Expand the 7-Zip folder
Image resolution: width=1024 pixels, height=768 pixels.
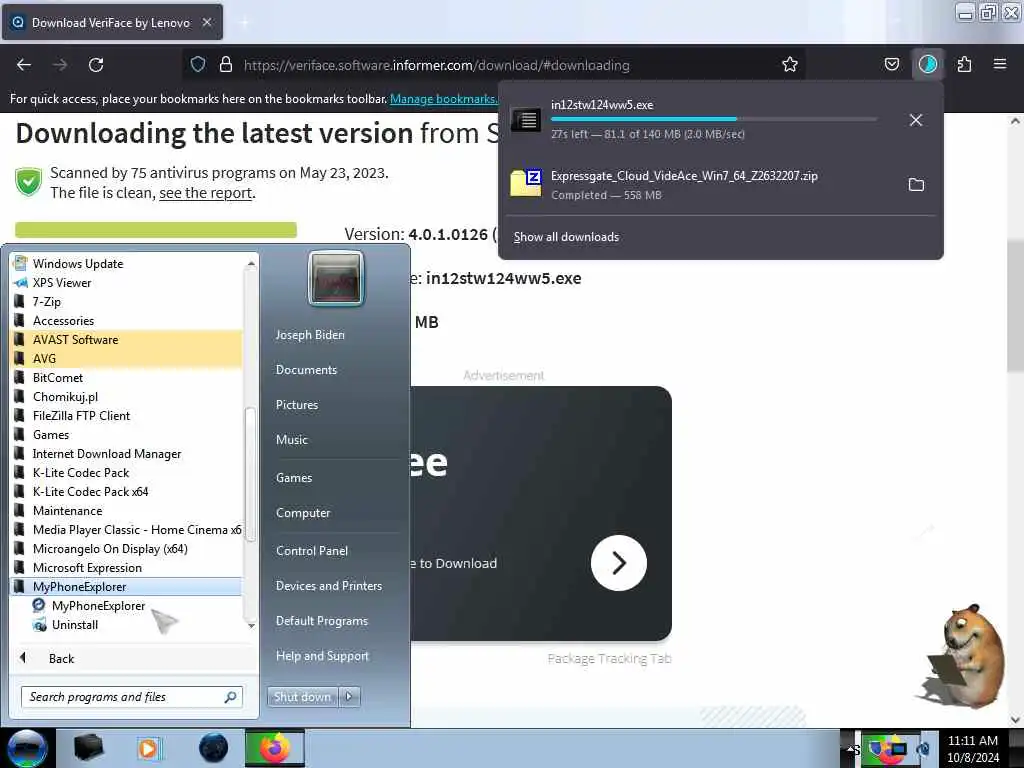click(46, 301)
